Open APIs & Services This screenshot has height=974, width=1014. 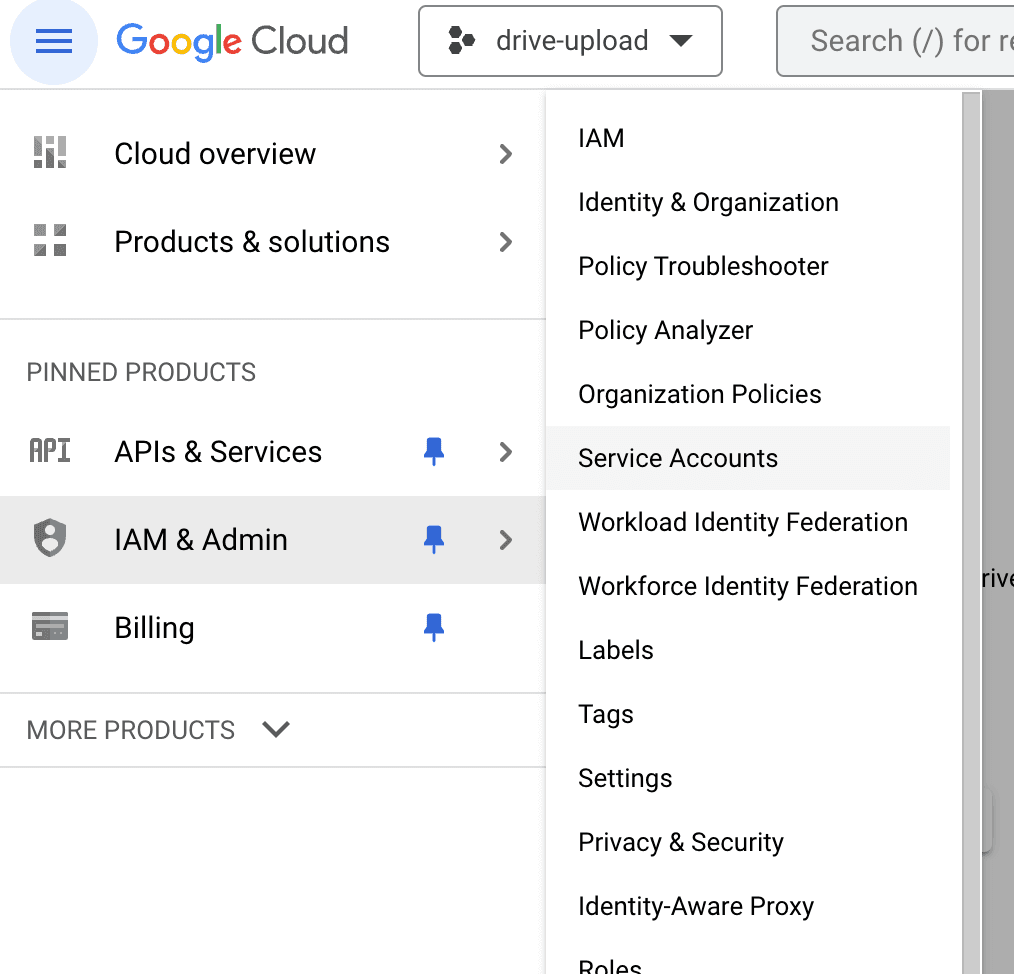pos(272,451)
